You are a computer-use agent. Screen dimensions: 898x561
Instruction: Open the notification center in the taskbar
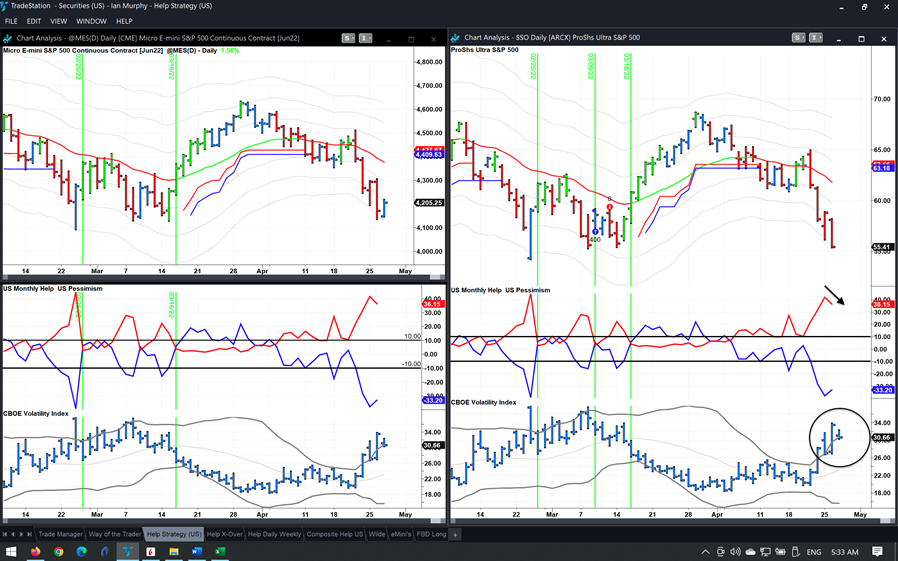[x=877, y=552]
